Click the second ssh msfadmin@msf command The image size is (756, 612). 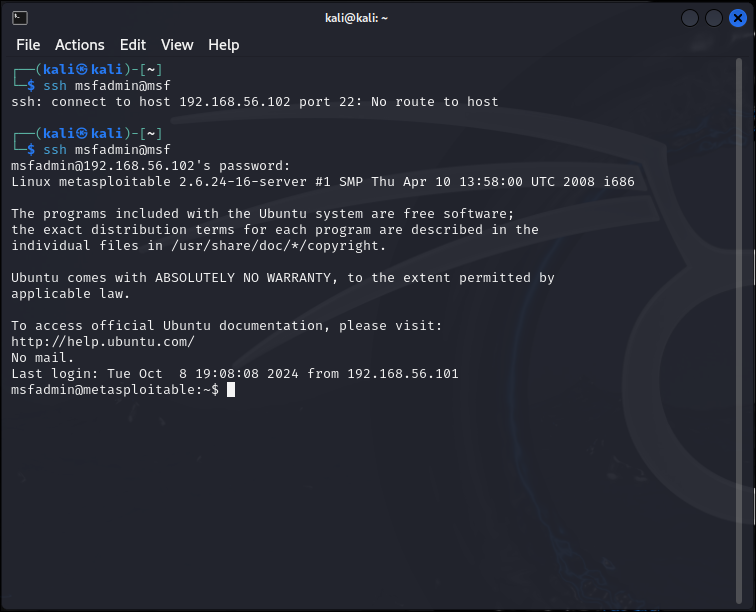pyautogui.click(x=107, y=150)
